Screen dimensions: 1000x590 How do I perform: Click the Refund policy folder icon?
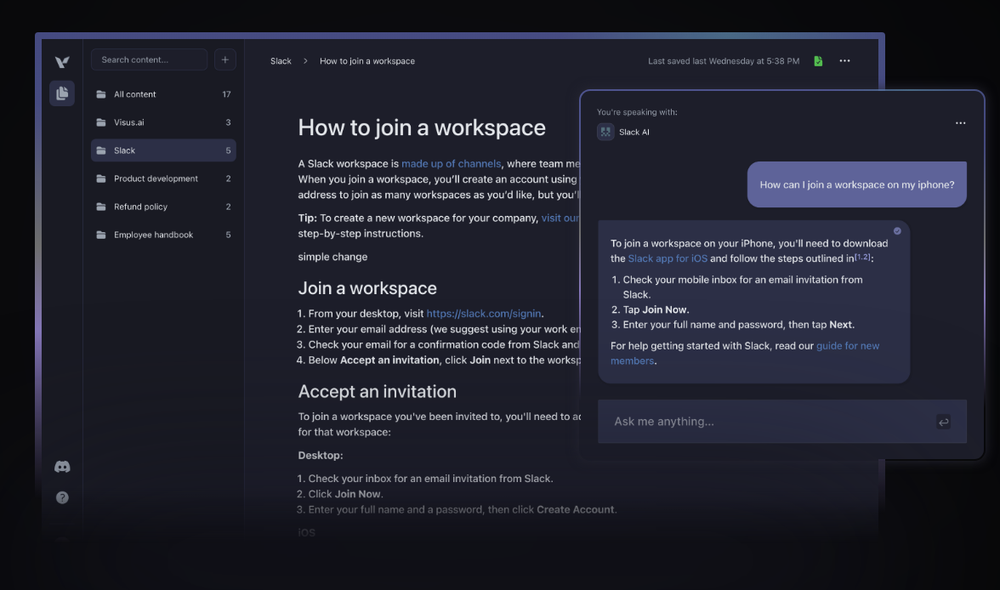(101, 207)
